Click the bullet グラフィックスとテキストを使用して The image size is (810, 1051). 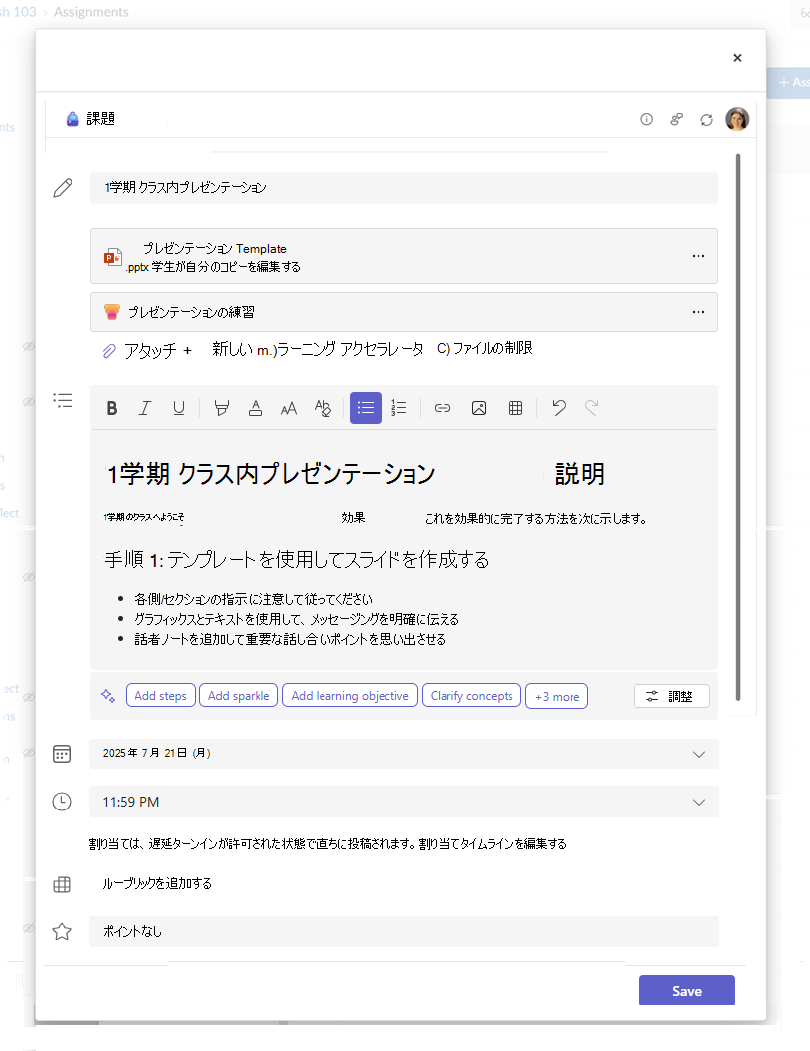pos(296,619)
